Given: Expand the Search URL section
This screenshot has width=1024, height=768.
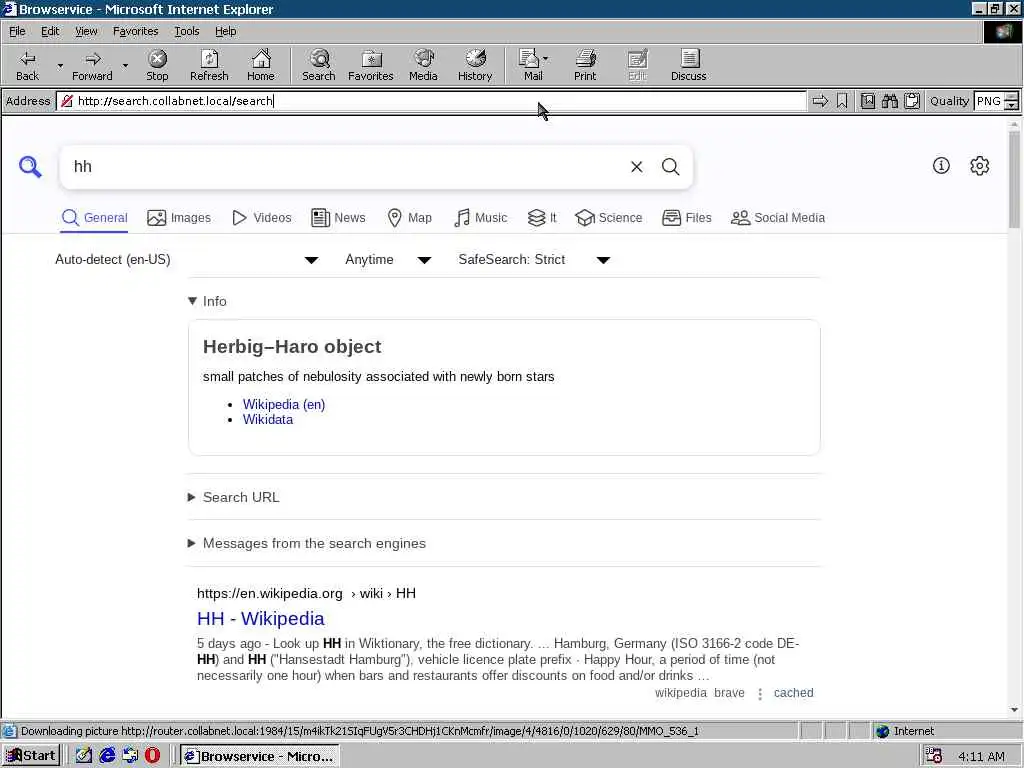Looking at the screenshot, I should [x=233, y=498].
